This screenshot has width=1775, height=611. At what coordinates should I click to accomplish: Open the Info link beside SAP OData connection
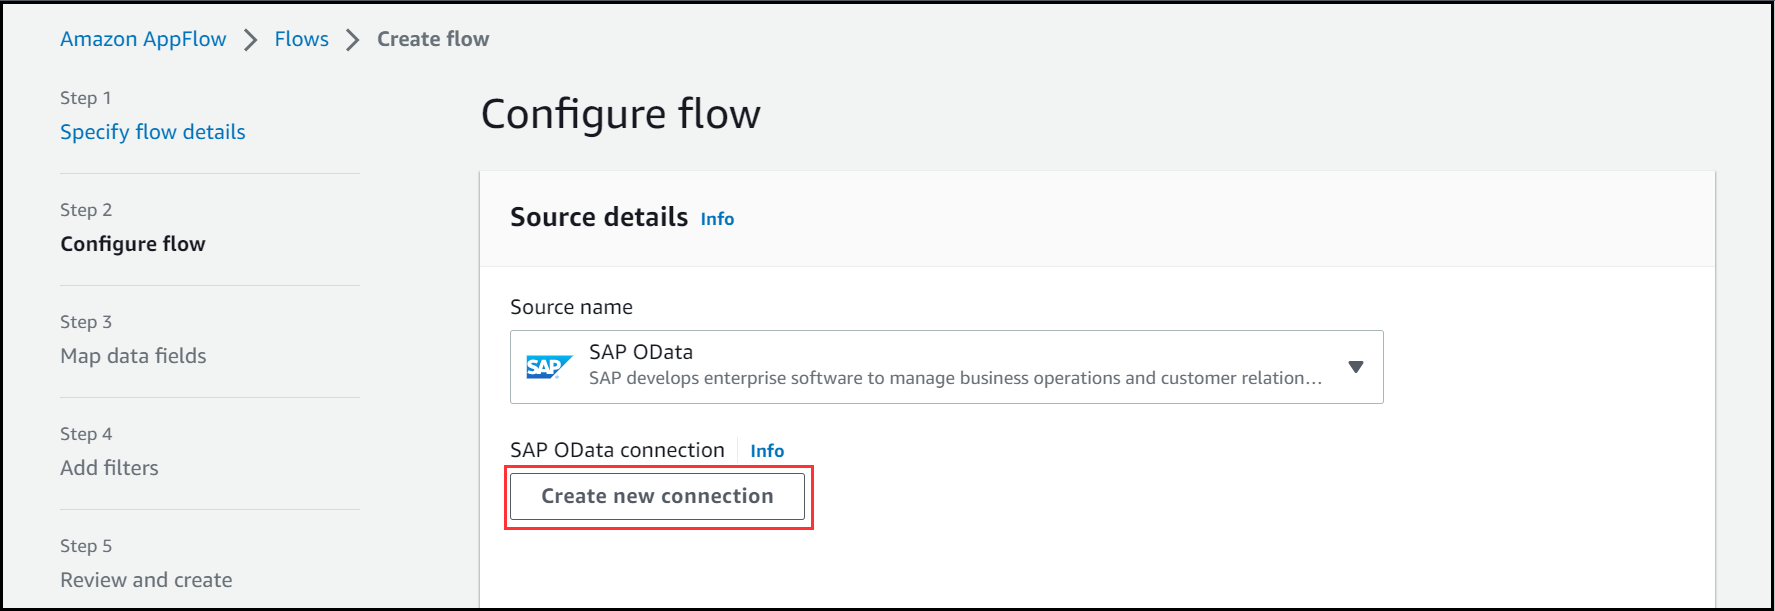pyautogui.click(x=767, y=451)
